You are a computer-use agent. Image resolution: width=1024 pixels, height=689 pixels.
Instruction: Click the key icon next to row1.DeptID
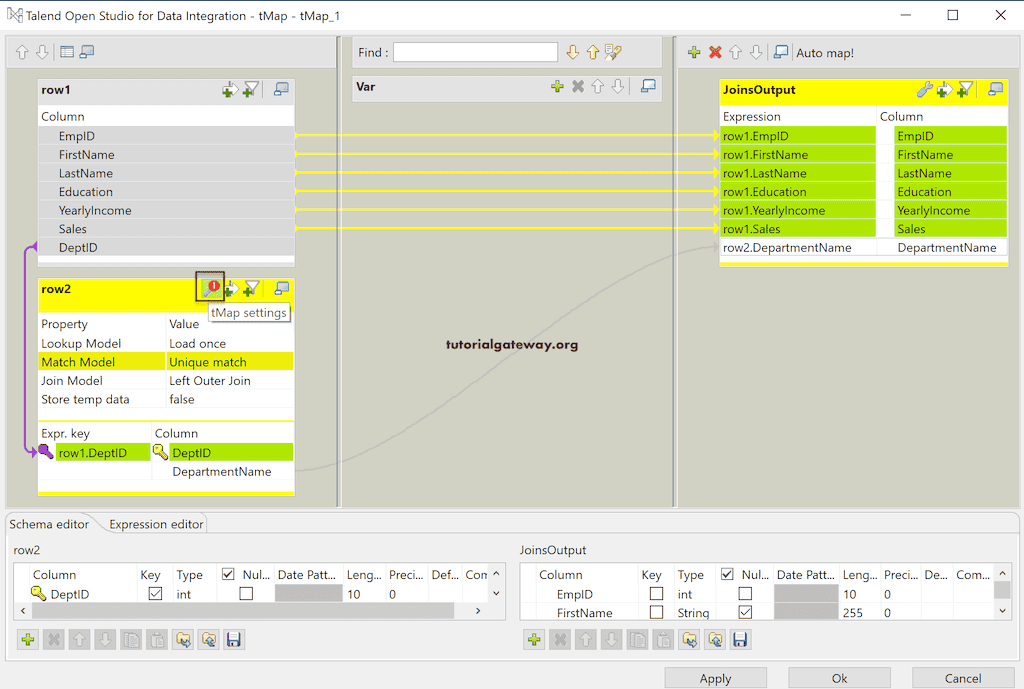click(x=46, y=452)
